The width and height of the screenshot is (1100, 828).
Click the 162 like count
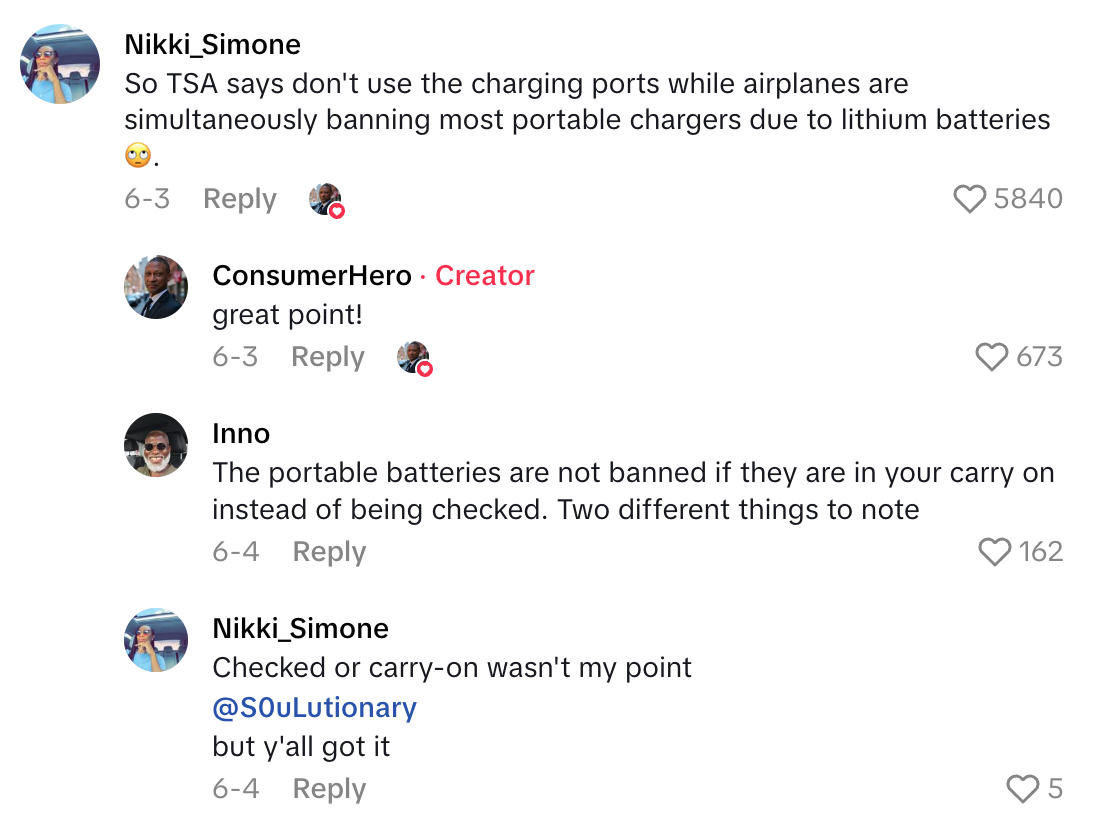coord(1043,550)
